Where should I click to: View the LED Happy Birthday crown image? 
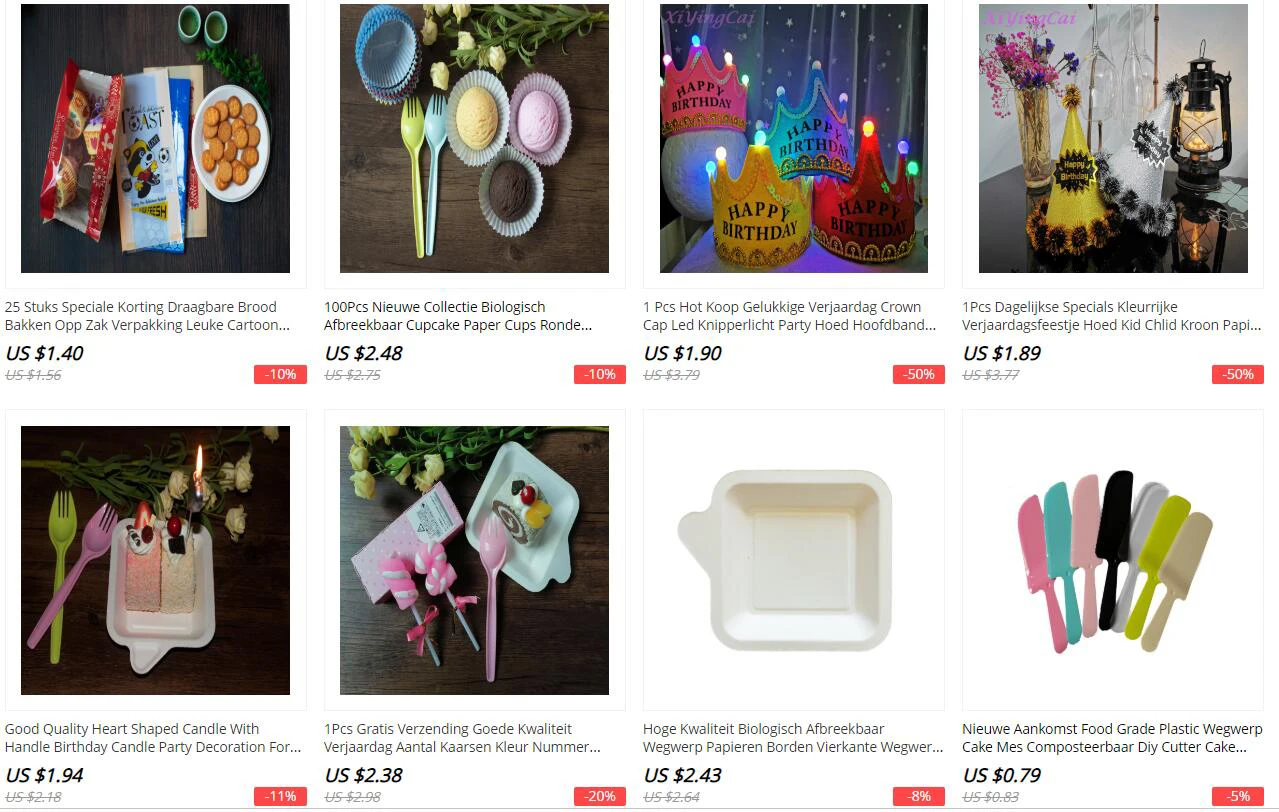tap(793, 139)
